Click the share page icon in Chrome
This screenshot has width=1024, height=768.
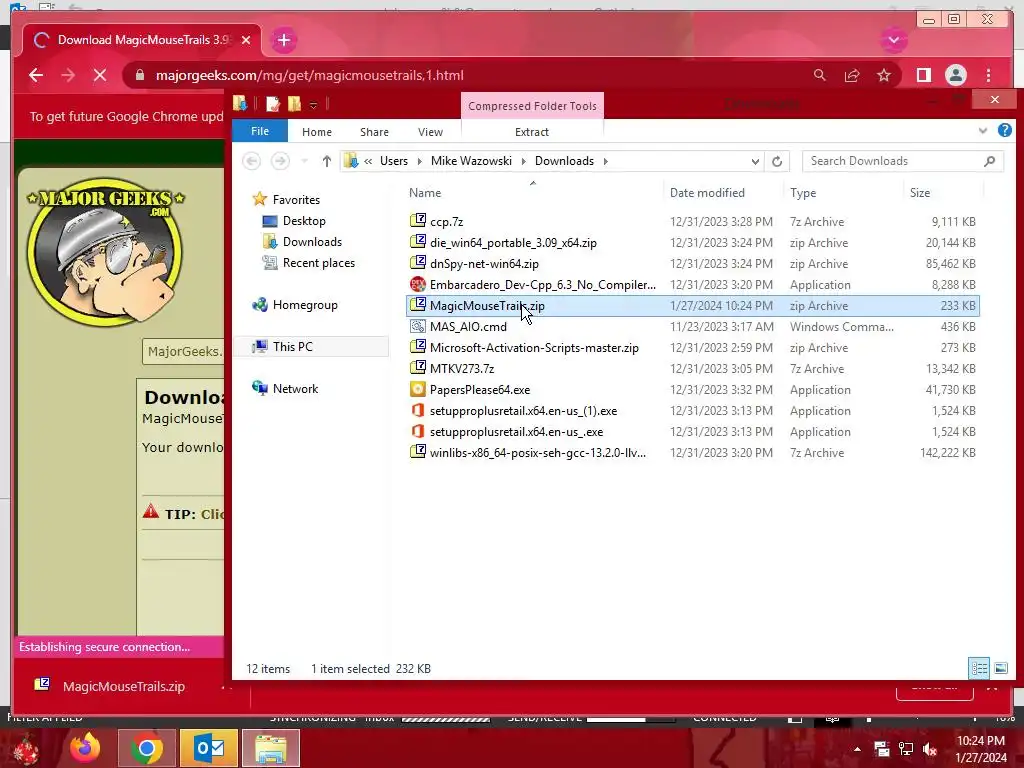(x=852, y=75)
